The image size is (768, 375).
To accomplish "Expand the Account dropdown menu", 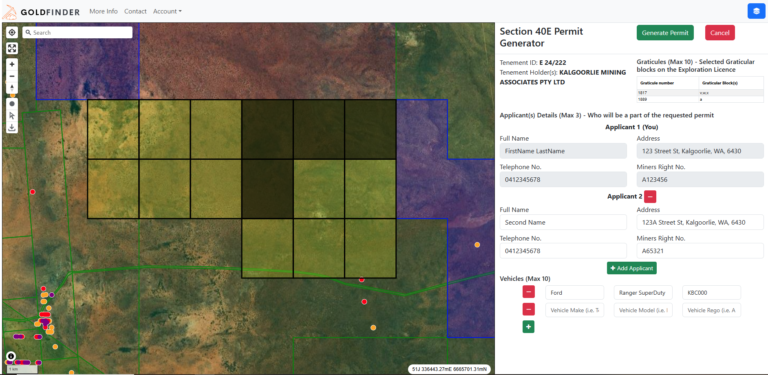I will pos(167,11).
